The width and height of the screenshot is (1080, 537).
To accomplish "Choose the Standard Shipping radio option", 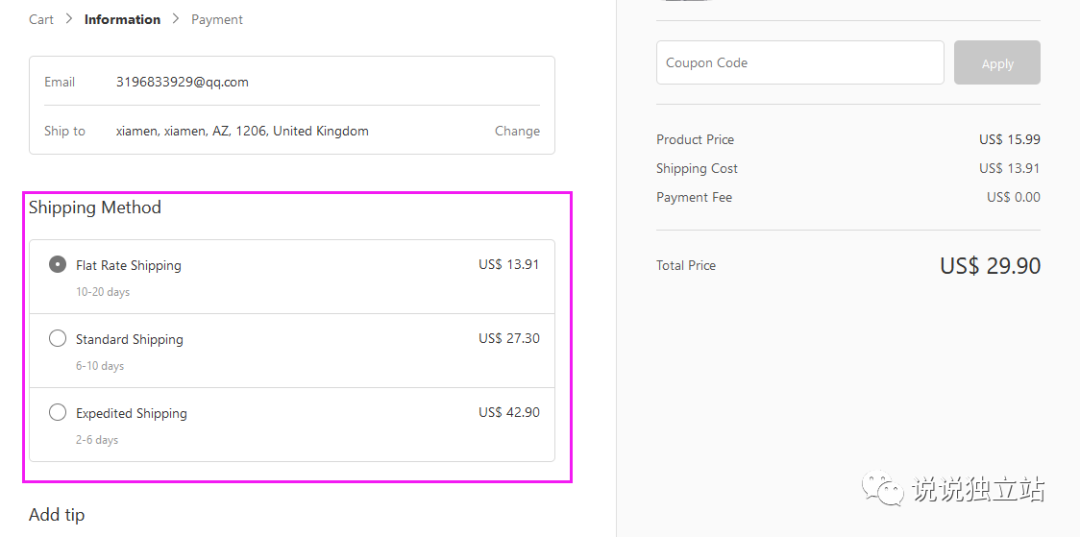I will pyautogui.click(x=58, y=339).
